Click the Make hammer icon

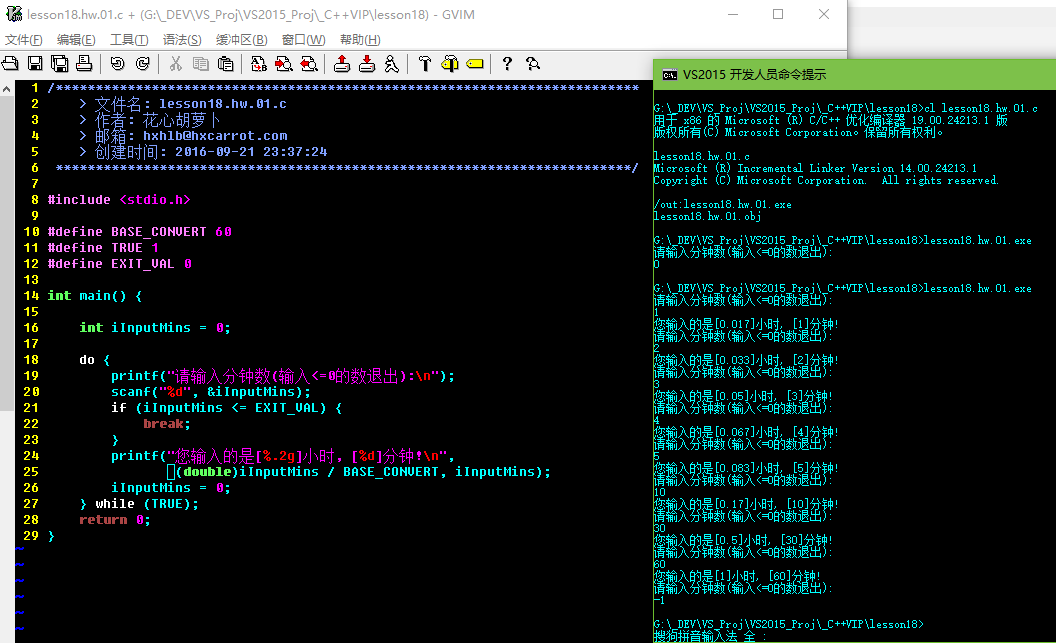[x=424, y=64]
